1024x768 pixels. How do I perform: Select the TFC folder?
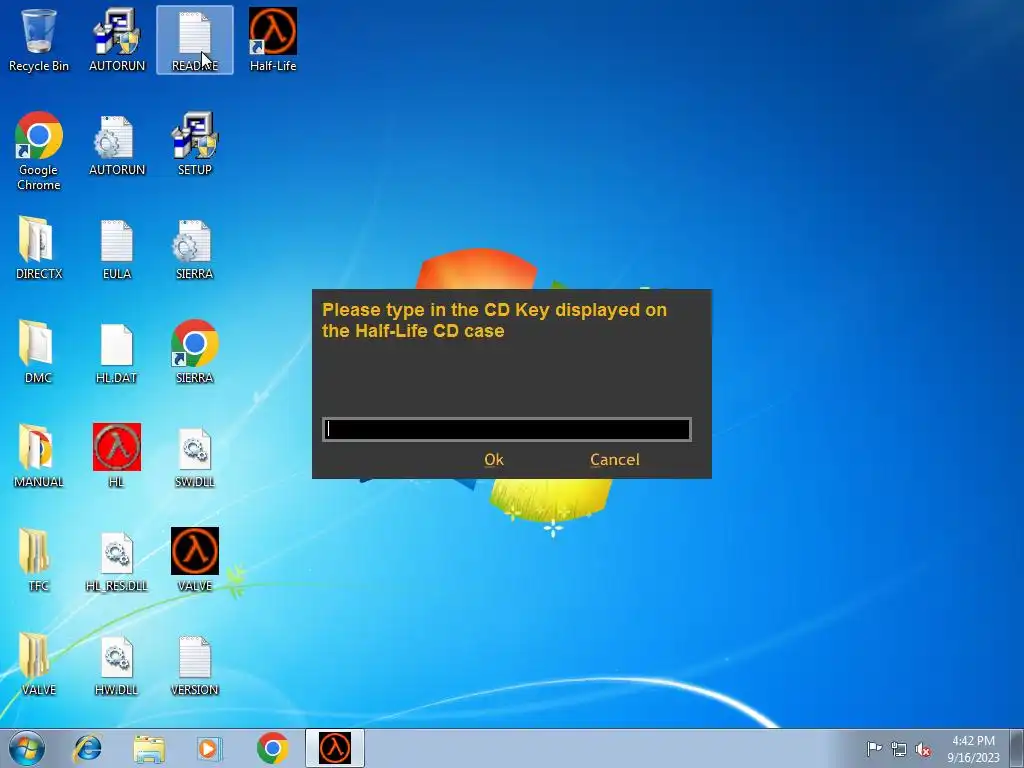[x=39, y=560]
